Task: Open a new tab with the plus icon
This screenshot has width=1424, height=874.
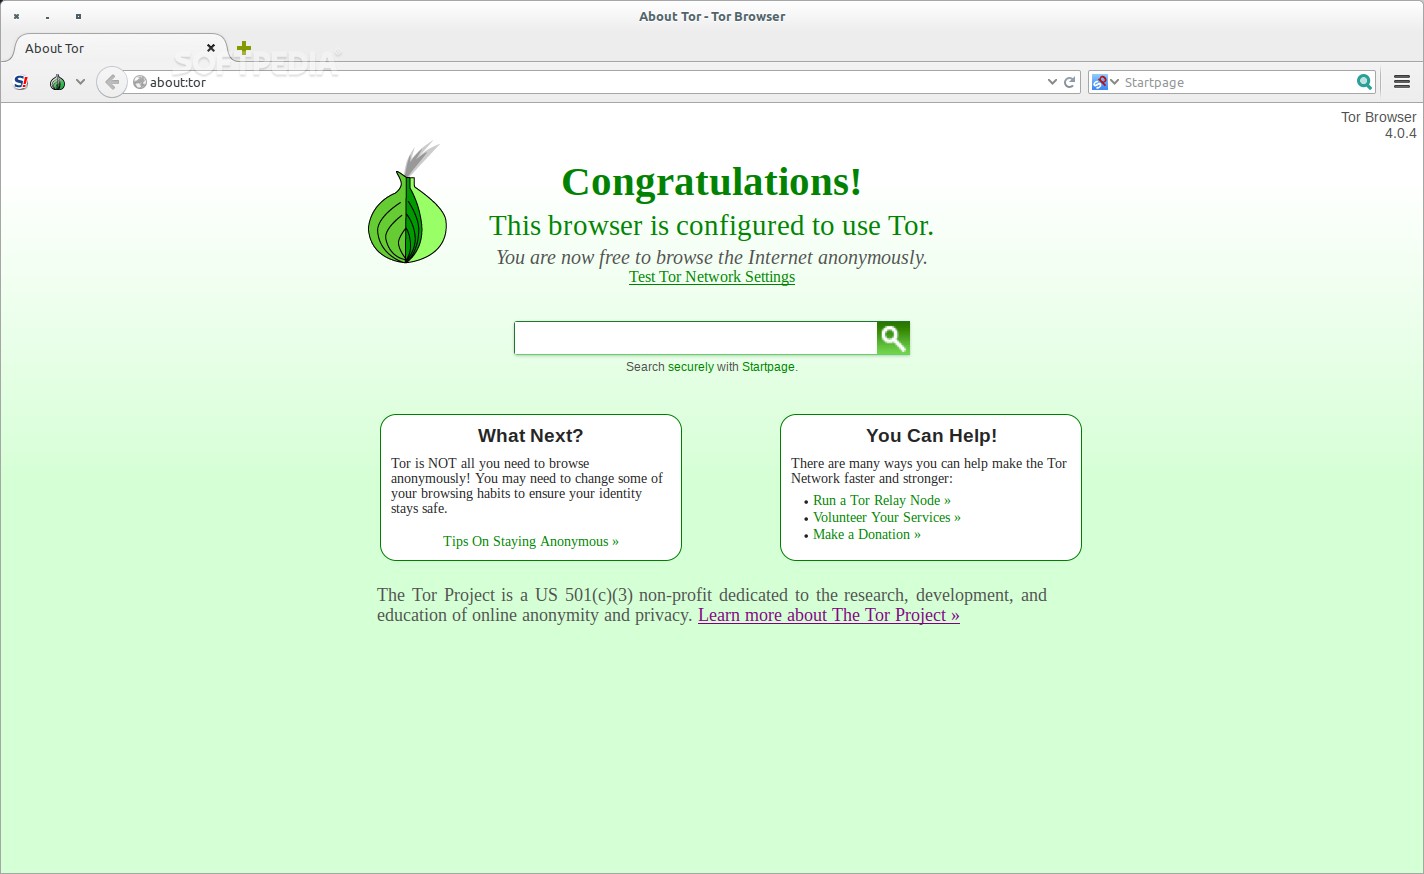Action: point(244,48)
